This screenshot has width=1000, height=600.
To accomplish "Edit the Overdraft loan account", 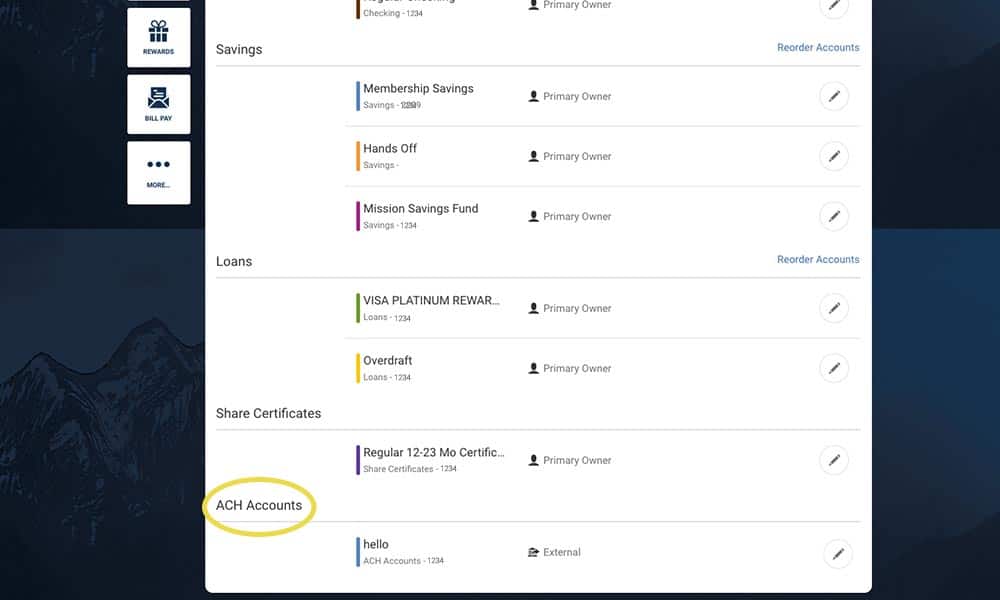I will click(x=834, y=368).
